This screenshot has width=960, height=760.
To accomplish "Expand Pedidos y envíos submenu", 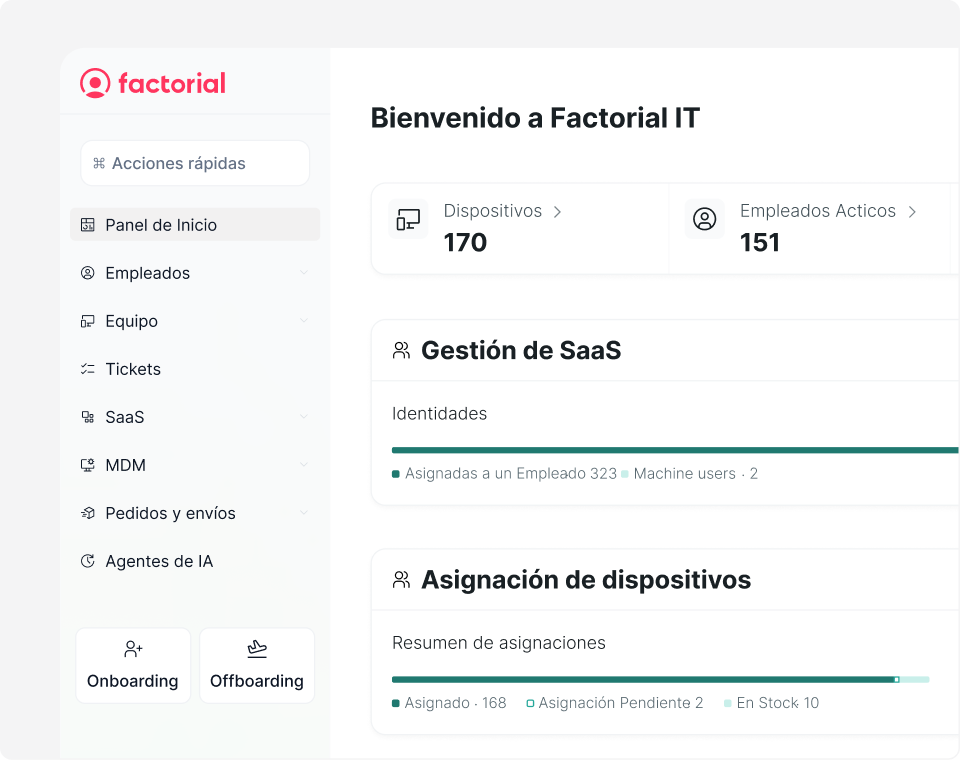I will click(304, 513).
